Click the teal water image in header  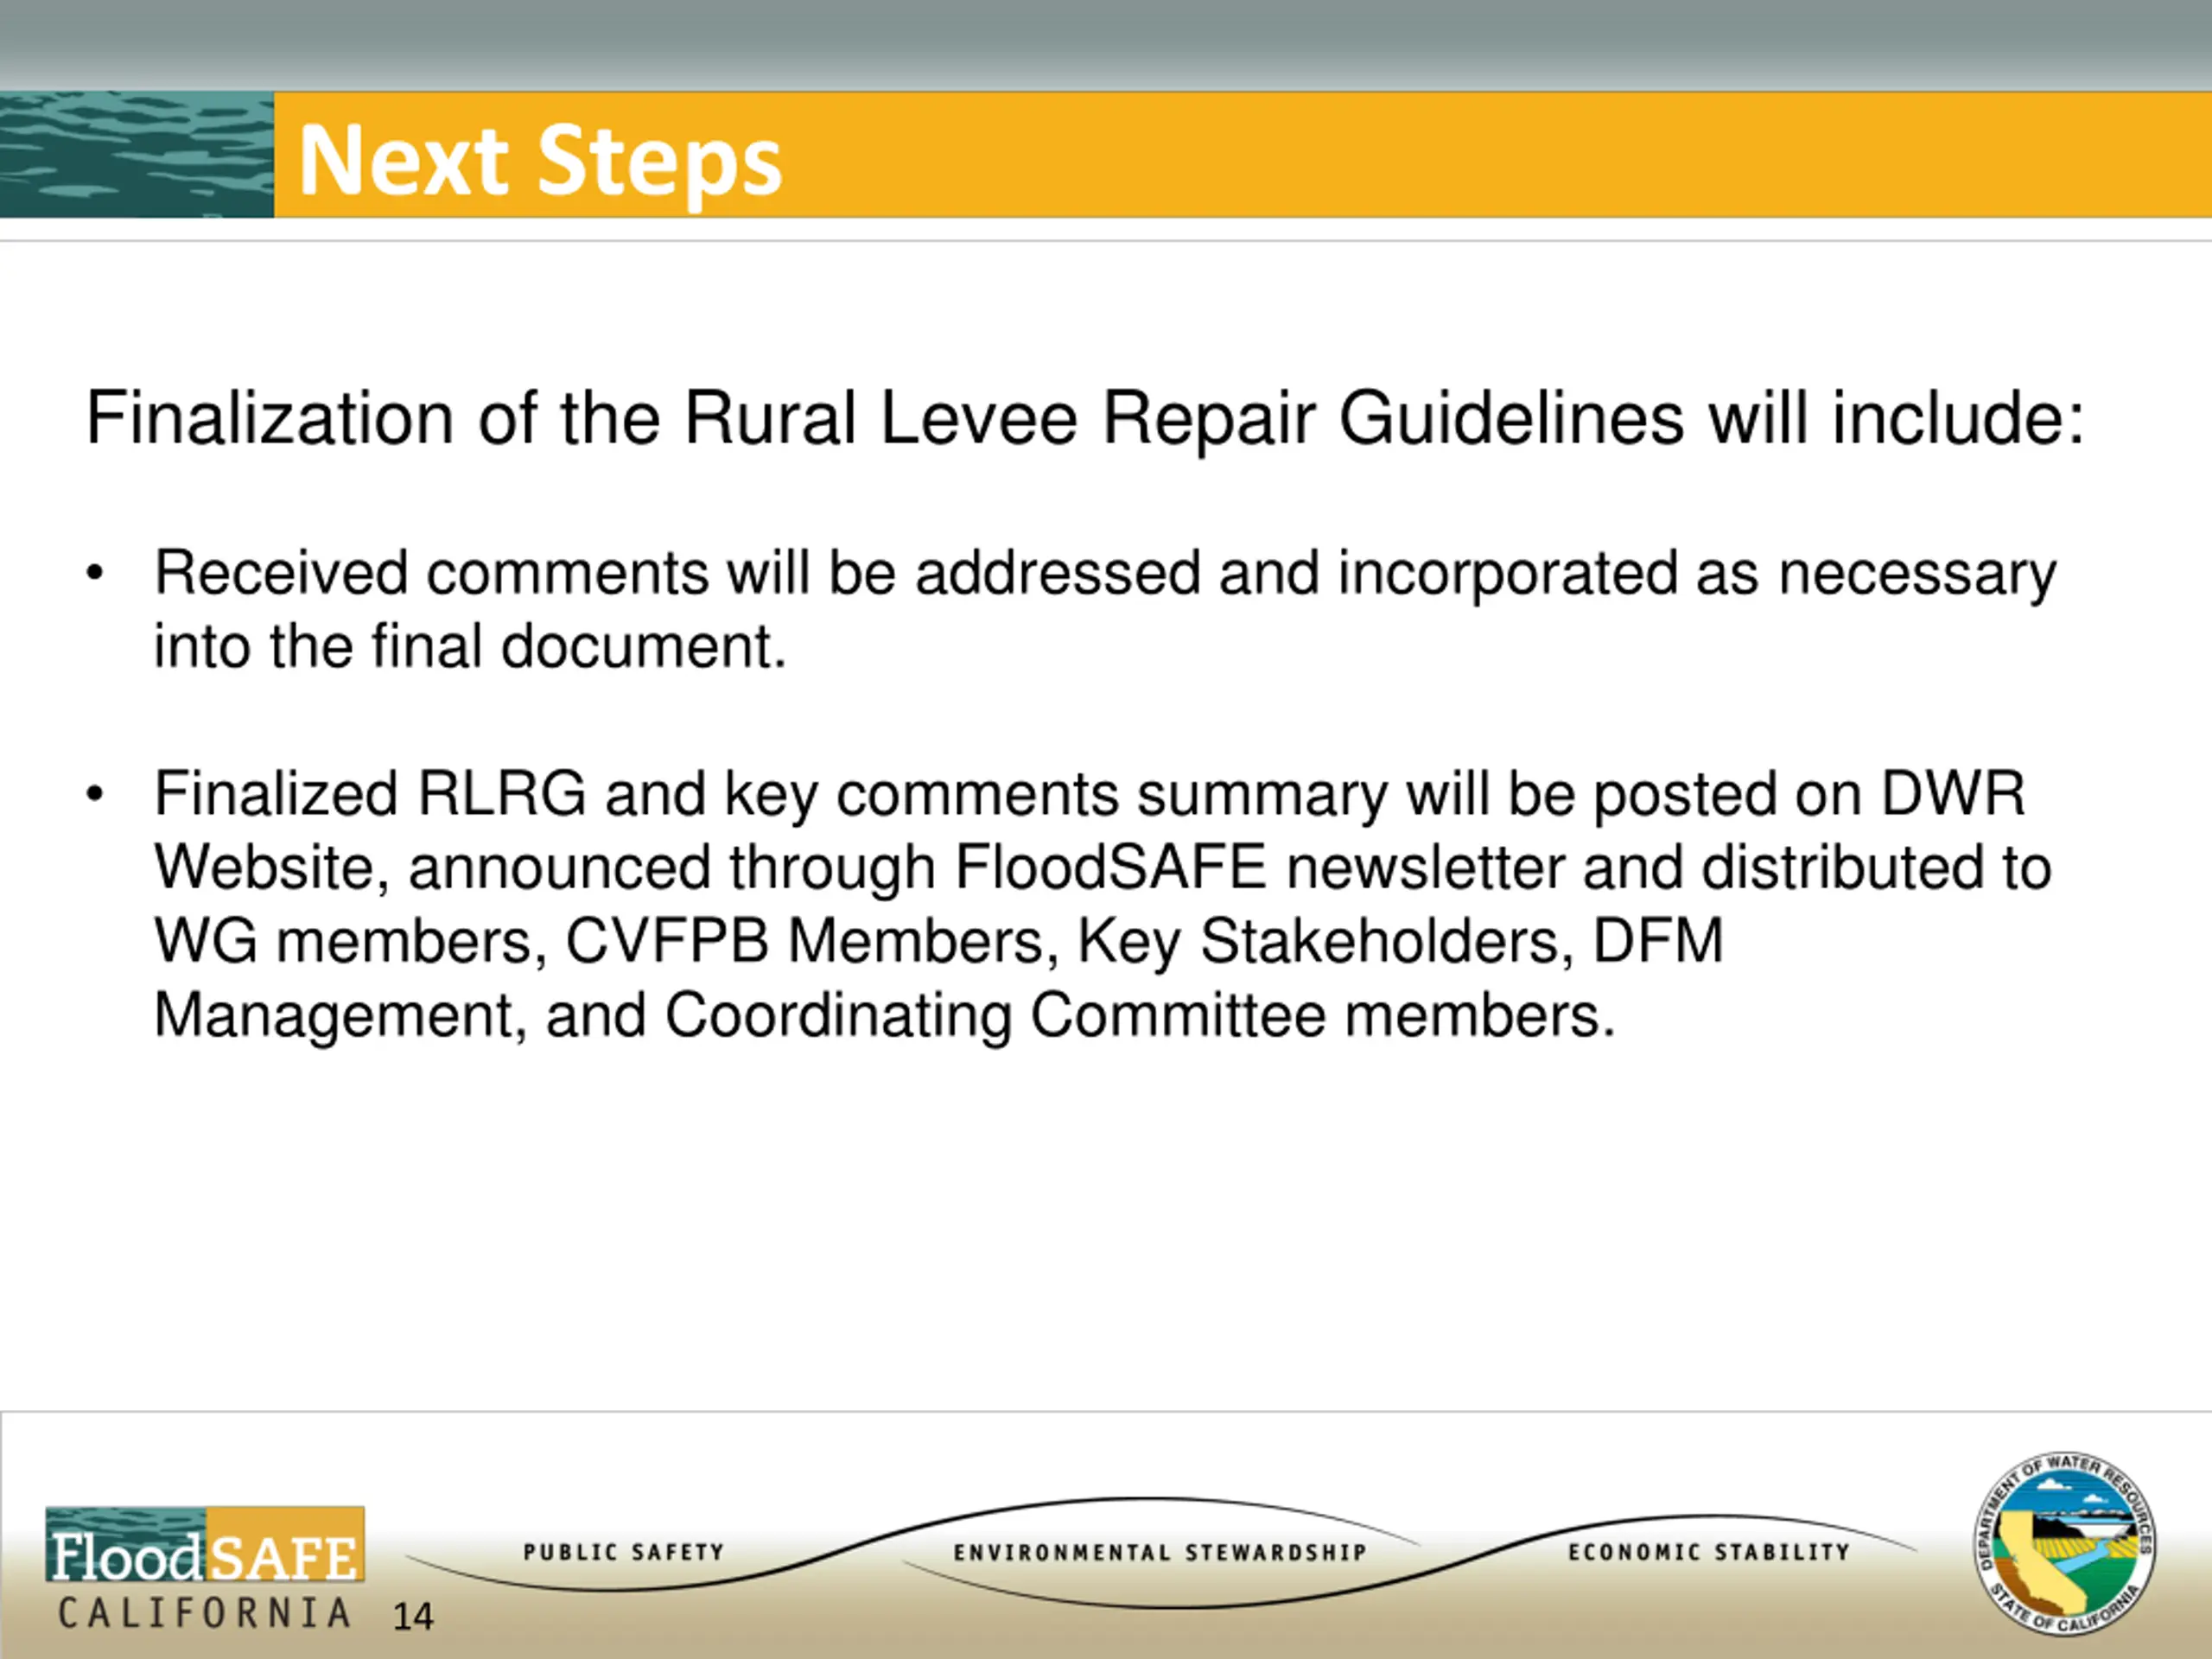tap(137, 155)
